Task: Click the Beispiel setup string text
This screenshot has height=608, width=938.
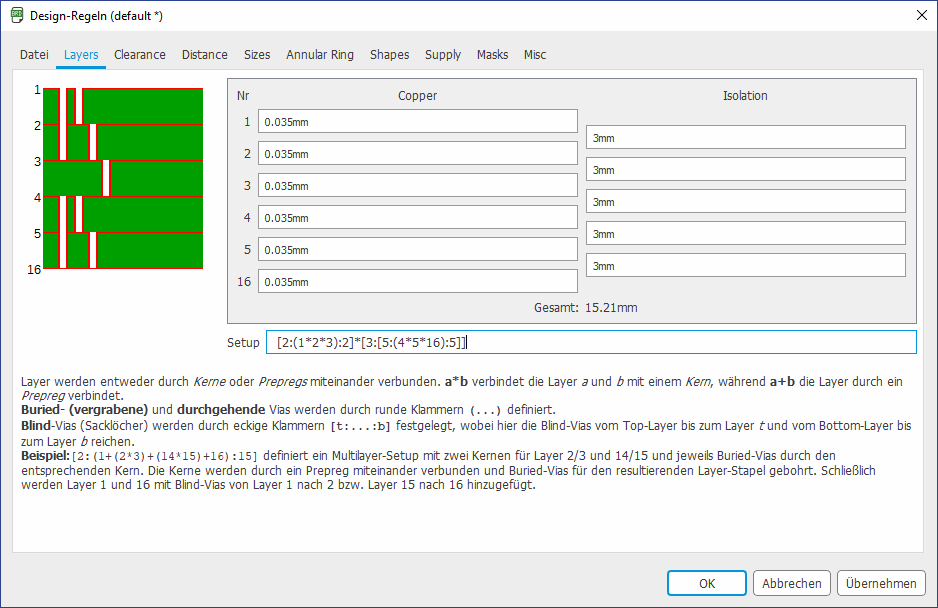Action: tap(165, 456)
